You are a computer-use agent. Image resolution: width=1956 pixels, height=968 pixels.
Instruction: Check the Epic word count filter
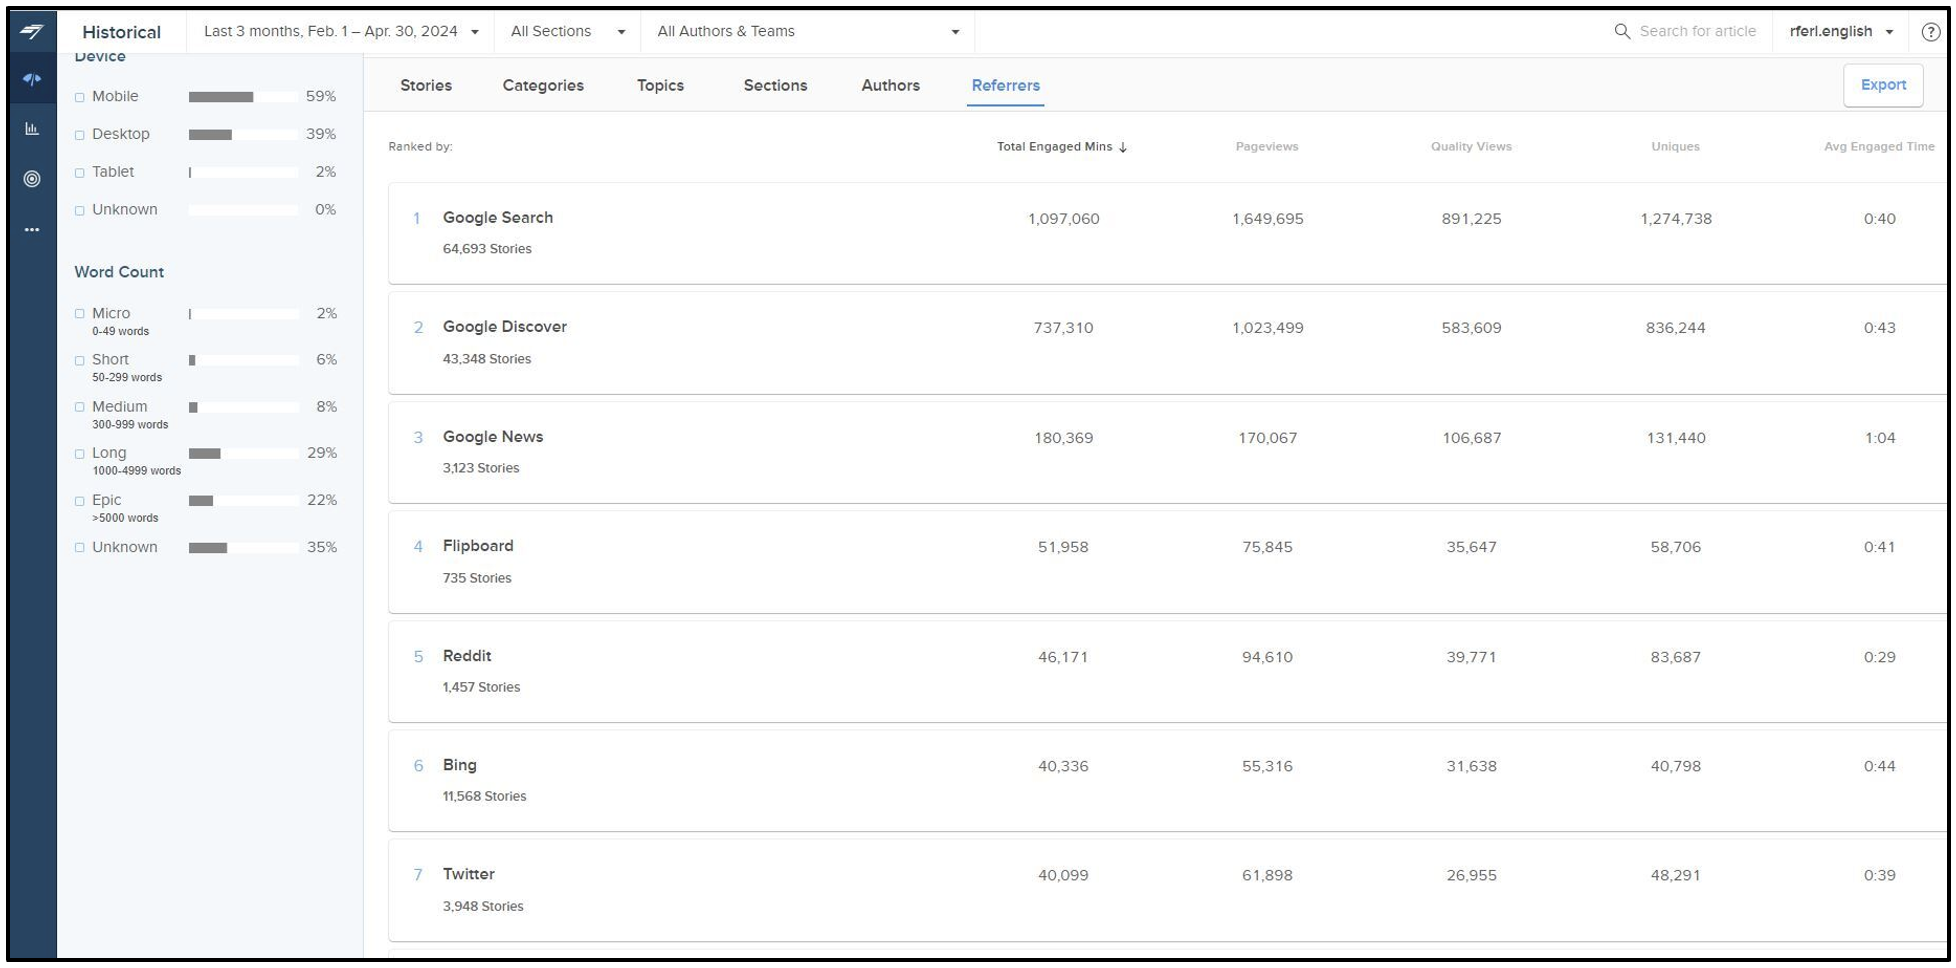(x=80, y=501)
